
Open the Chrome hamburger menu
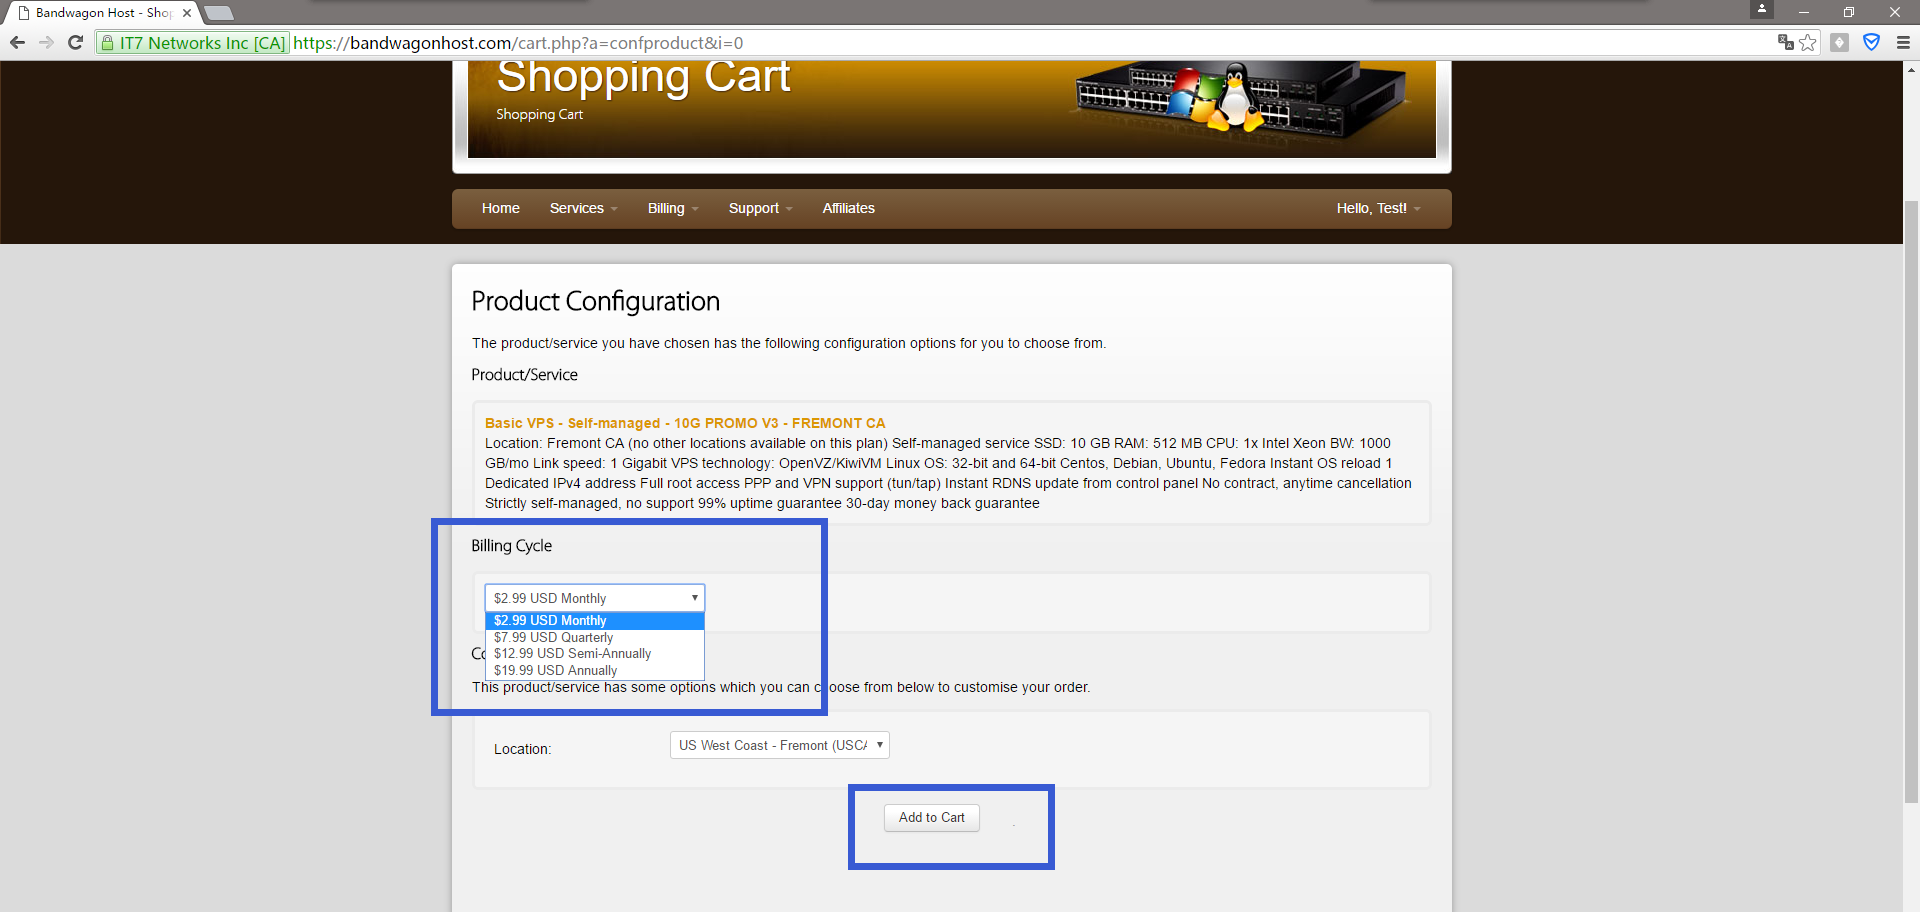click(x=1903, y=42)
